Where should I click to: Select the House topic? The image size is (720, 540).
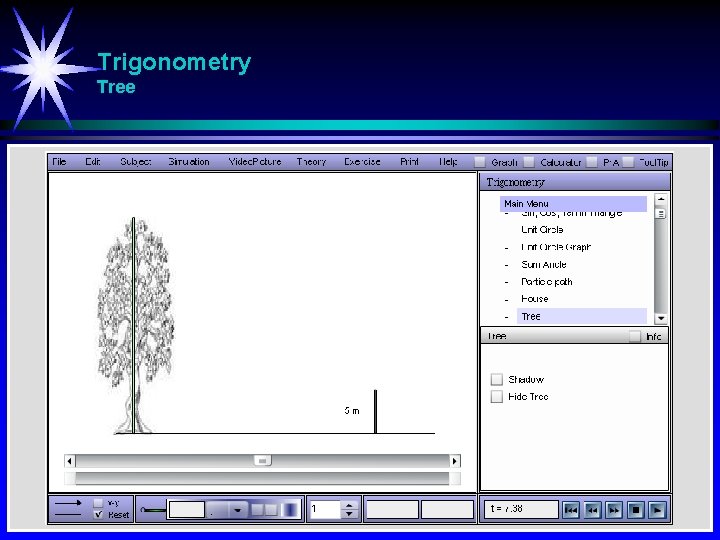[534, 299]
